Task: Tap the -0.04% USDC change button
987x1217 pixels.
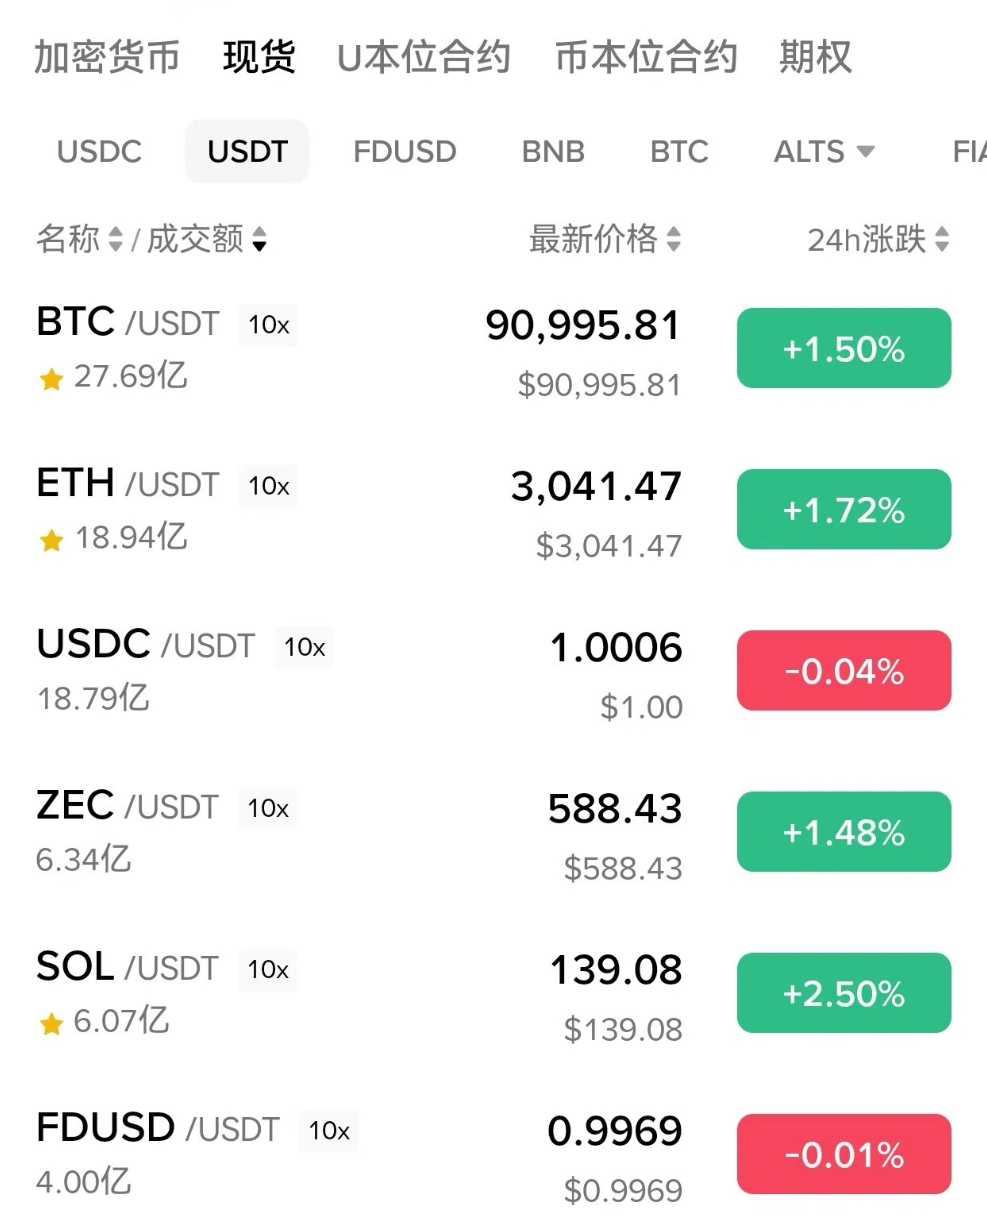Action: pyautogui.click(x=844, y=670)
